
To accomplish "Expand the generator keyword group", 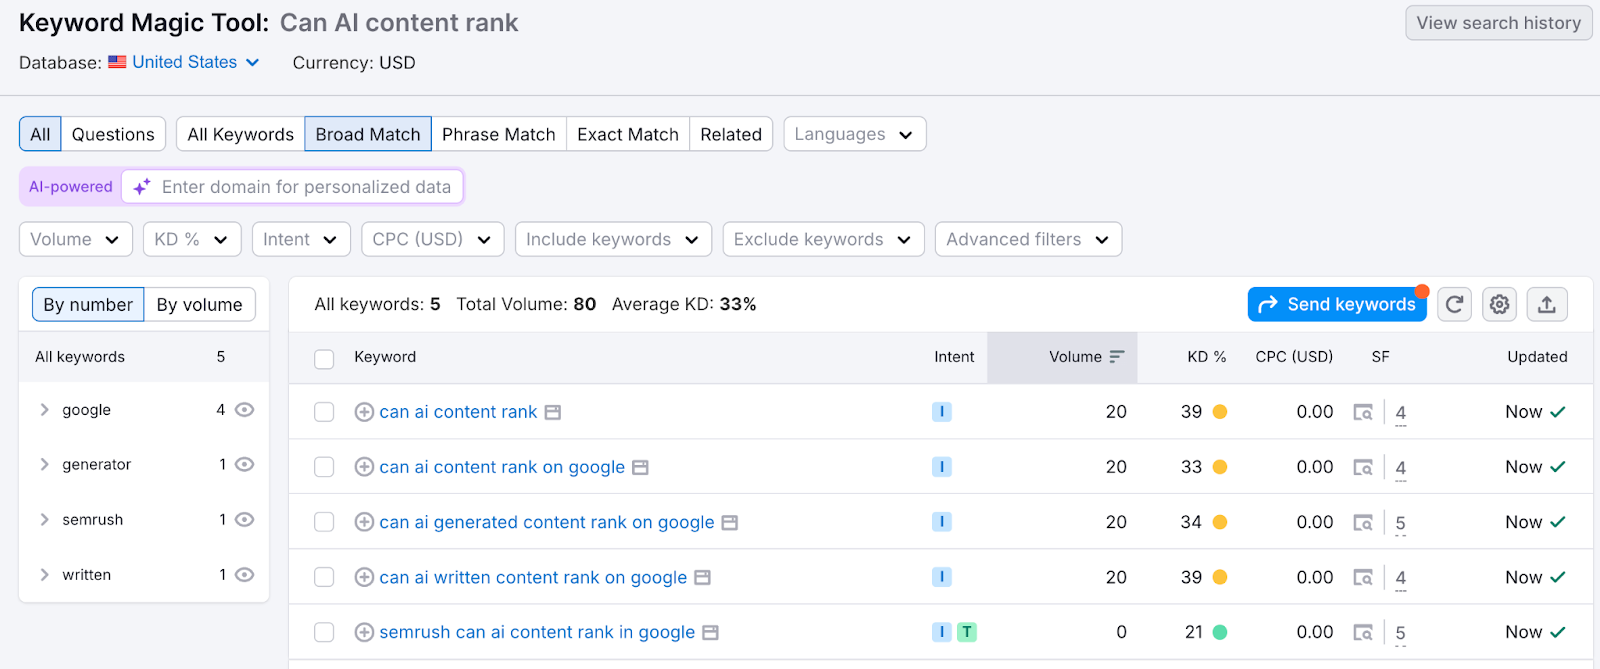I will [44, 464].
